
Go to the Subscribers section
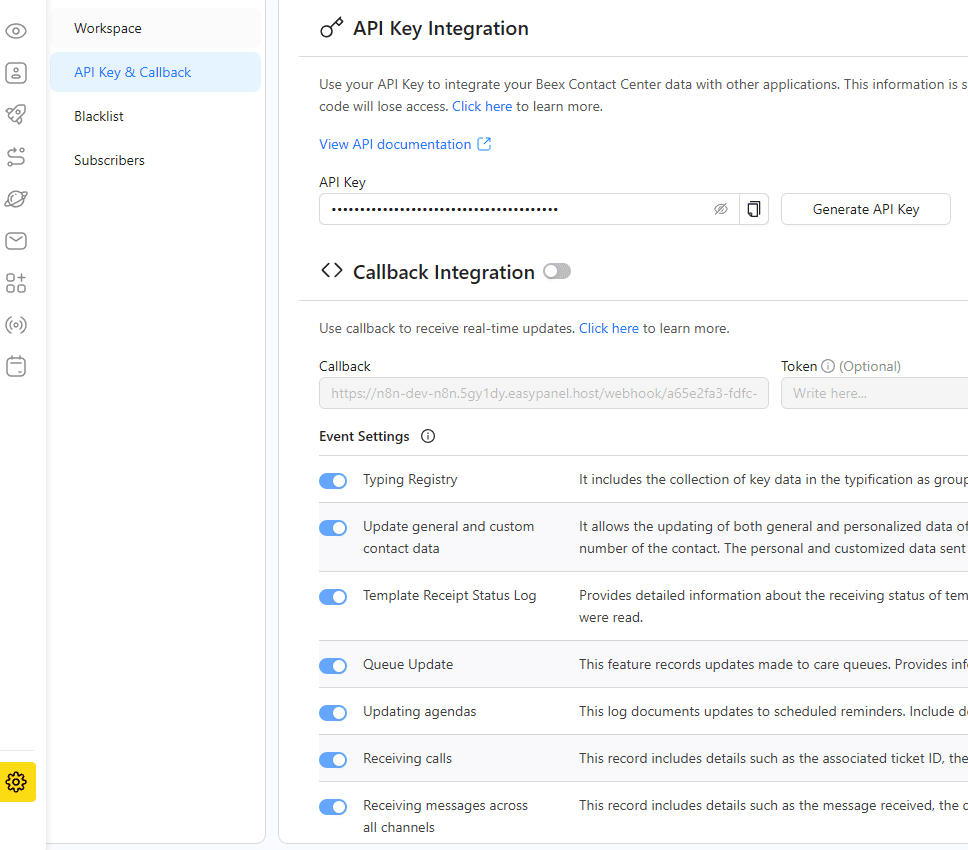point(109,160)
